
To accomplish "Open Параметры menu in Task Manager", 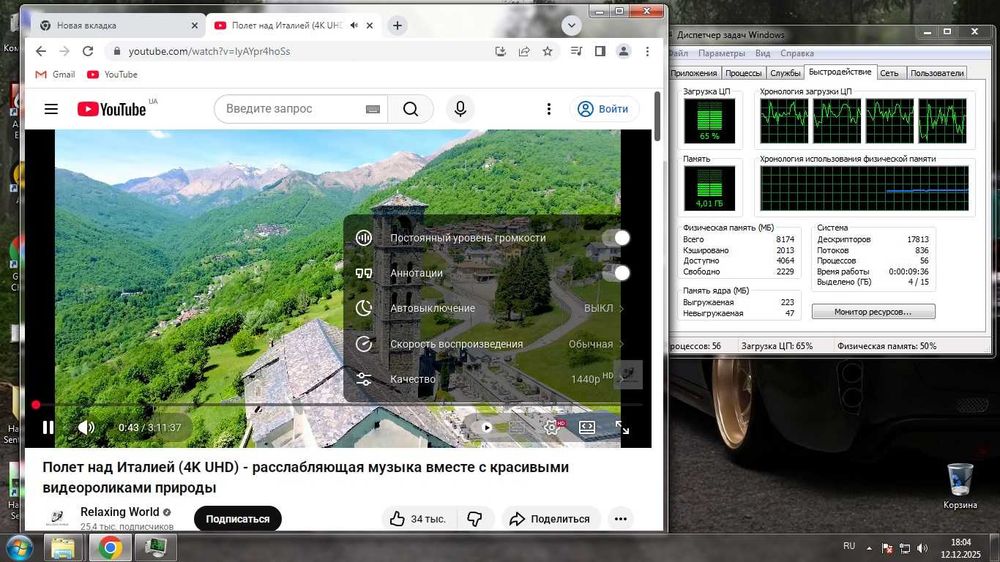I will [721, 54].
